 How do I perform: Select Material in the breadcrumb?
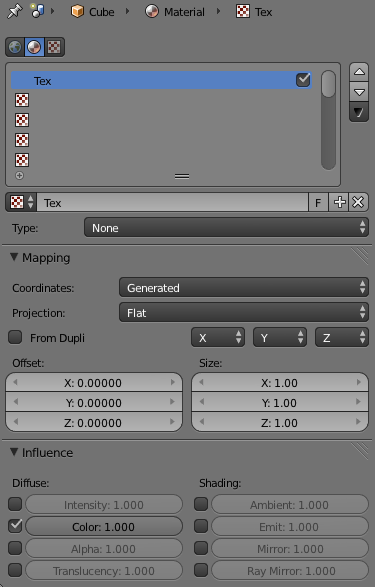(x=175, y=12)
